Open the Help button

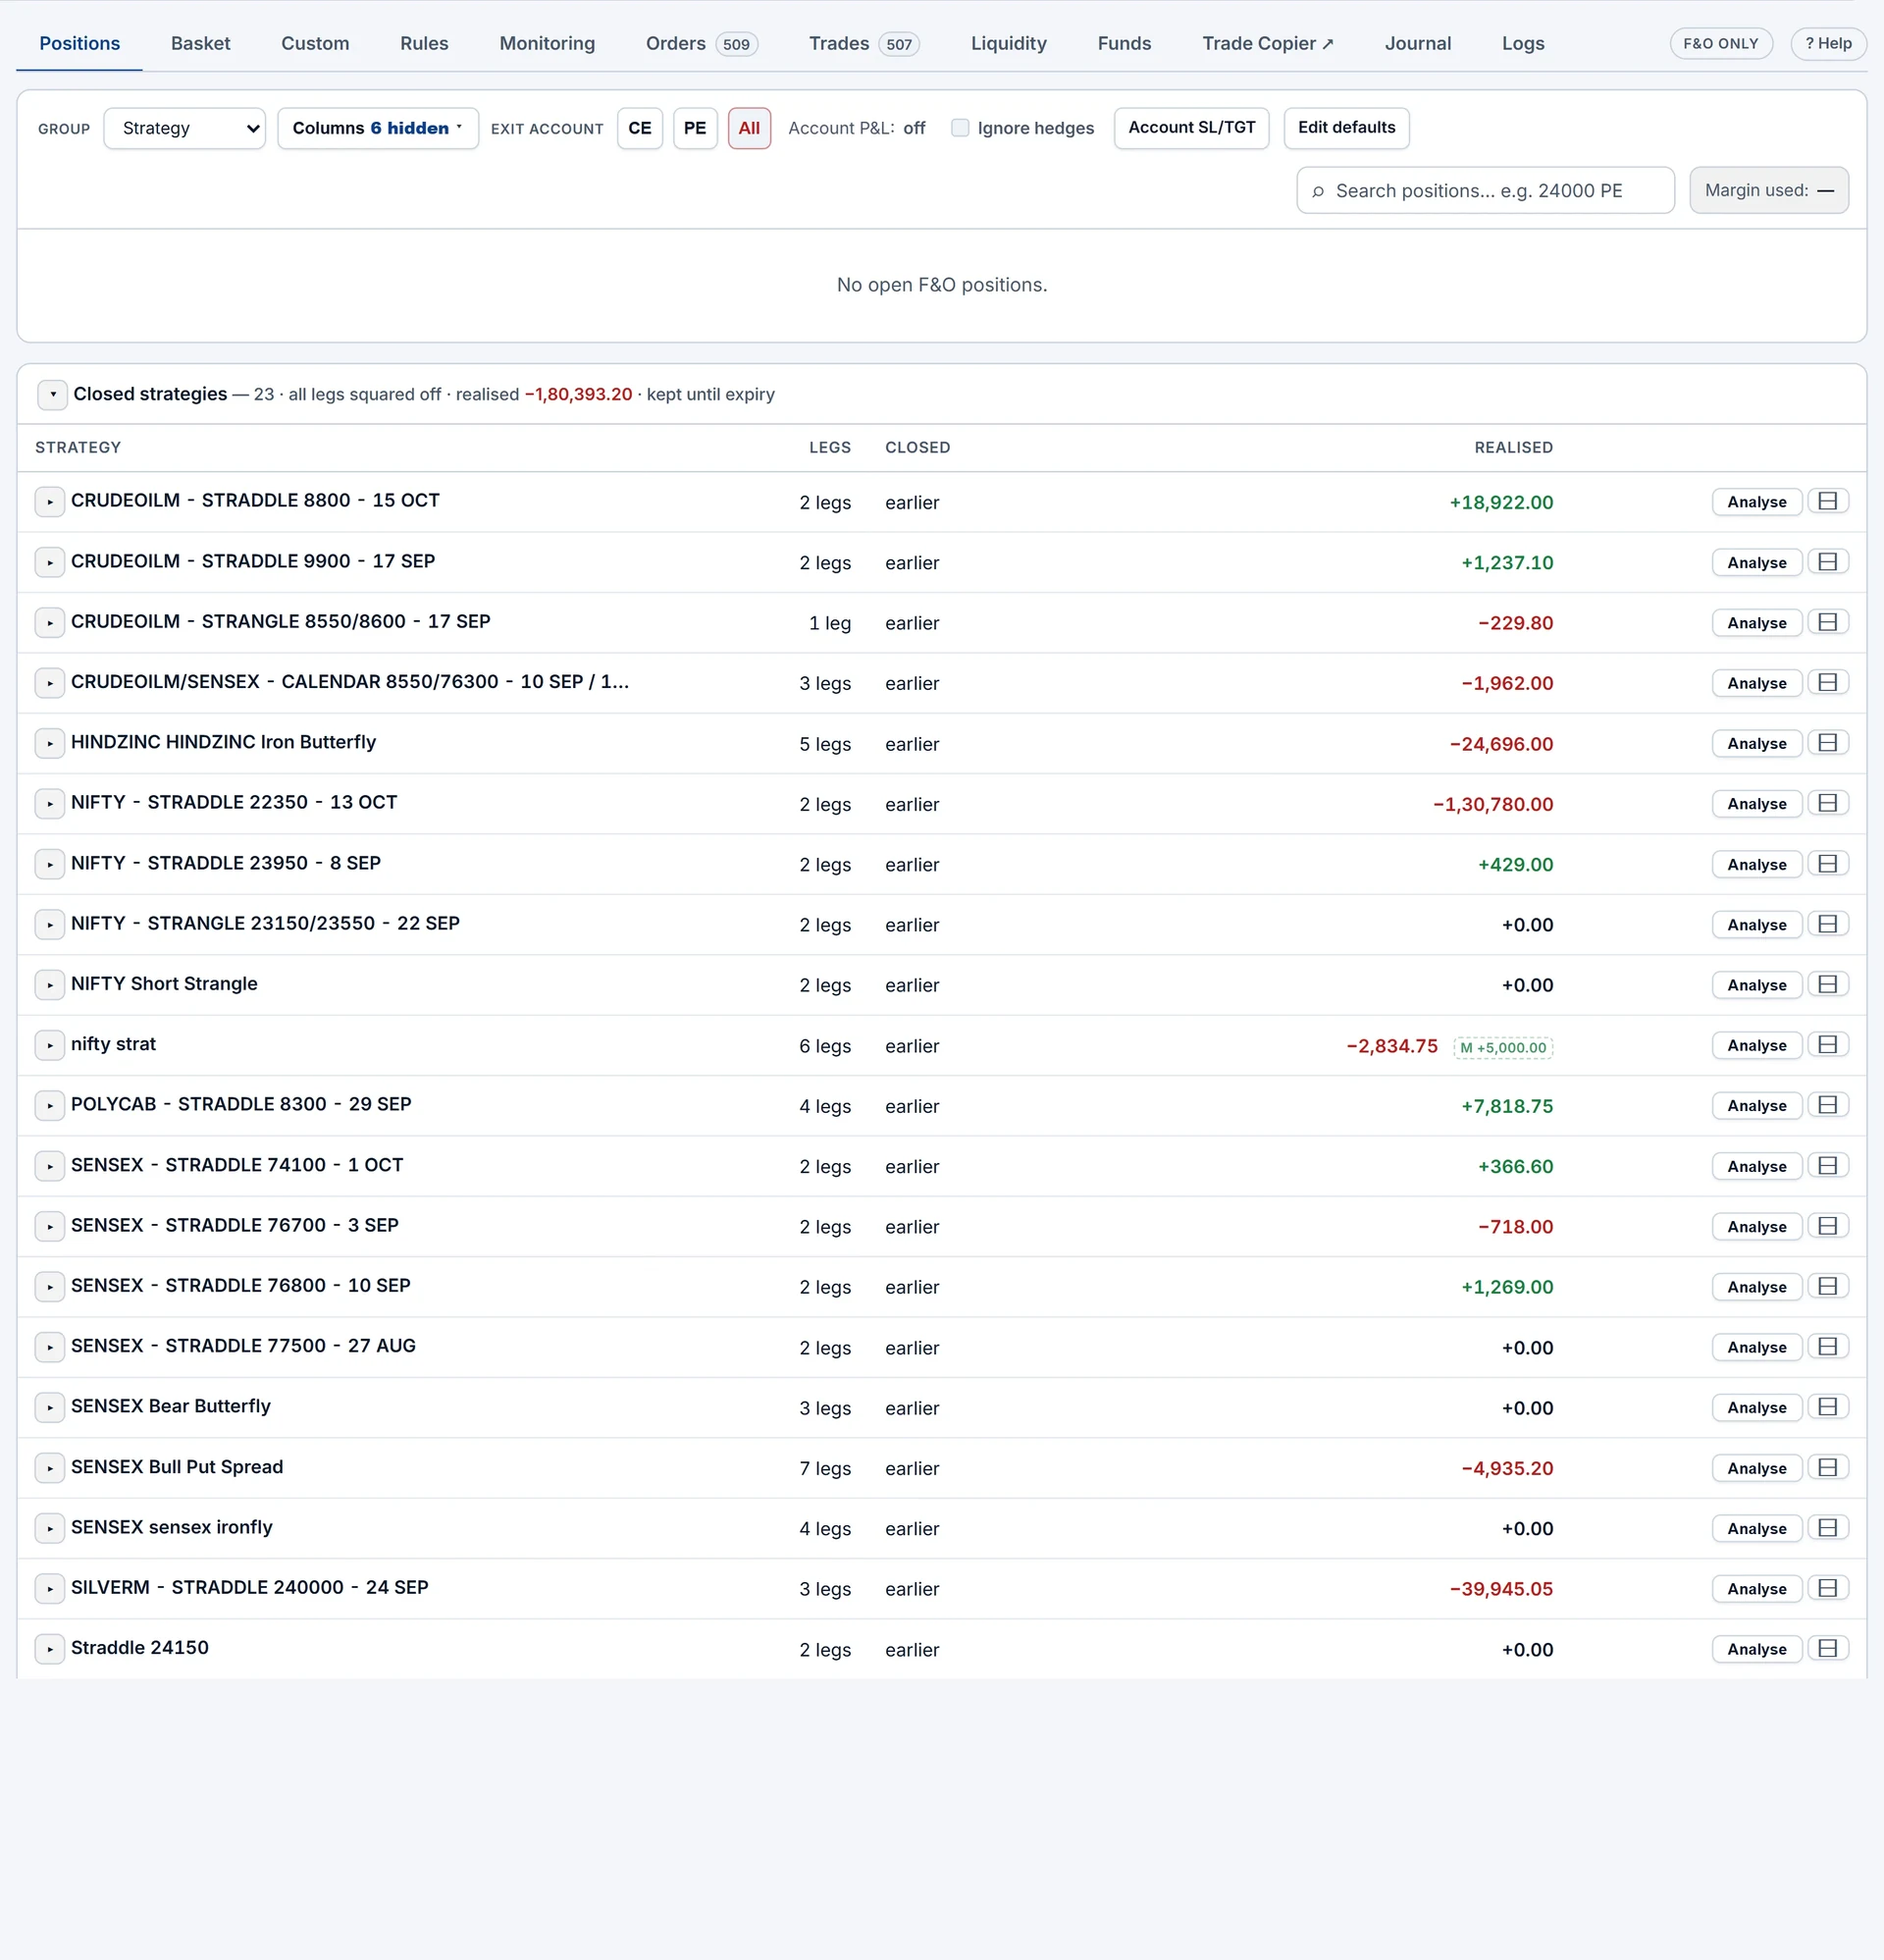click(1828, 43)
